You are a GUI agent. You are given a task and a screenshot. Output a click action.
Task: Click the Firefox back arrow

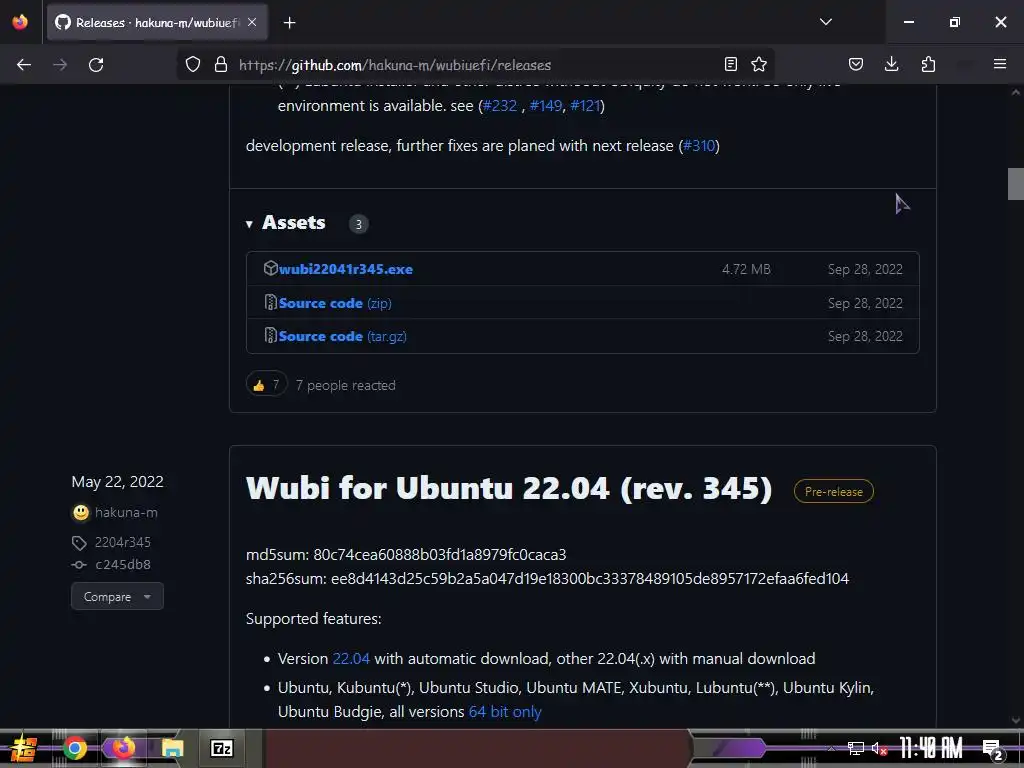click(24, 65)
